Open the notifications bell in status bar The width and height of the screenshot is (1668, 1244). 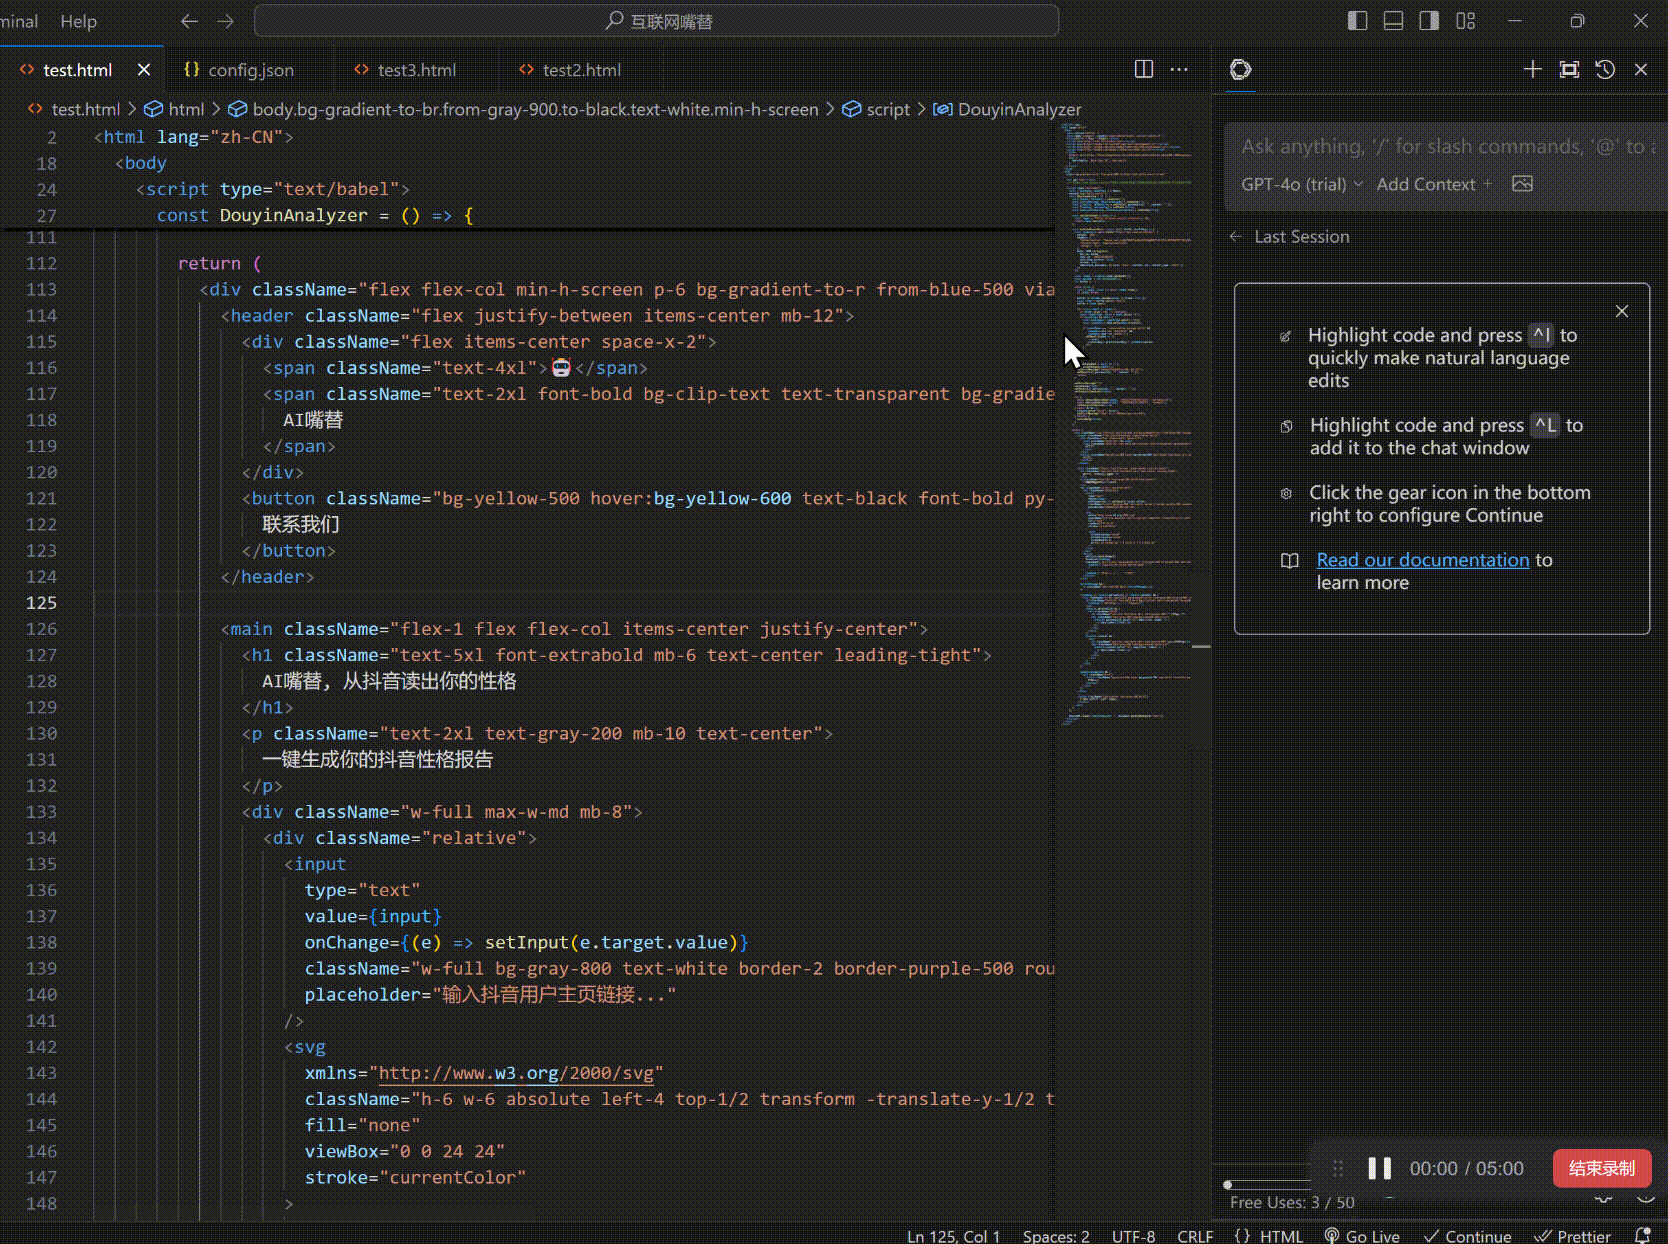tap(1642, 1236)
